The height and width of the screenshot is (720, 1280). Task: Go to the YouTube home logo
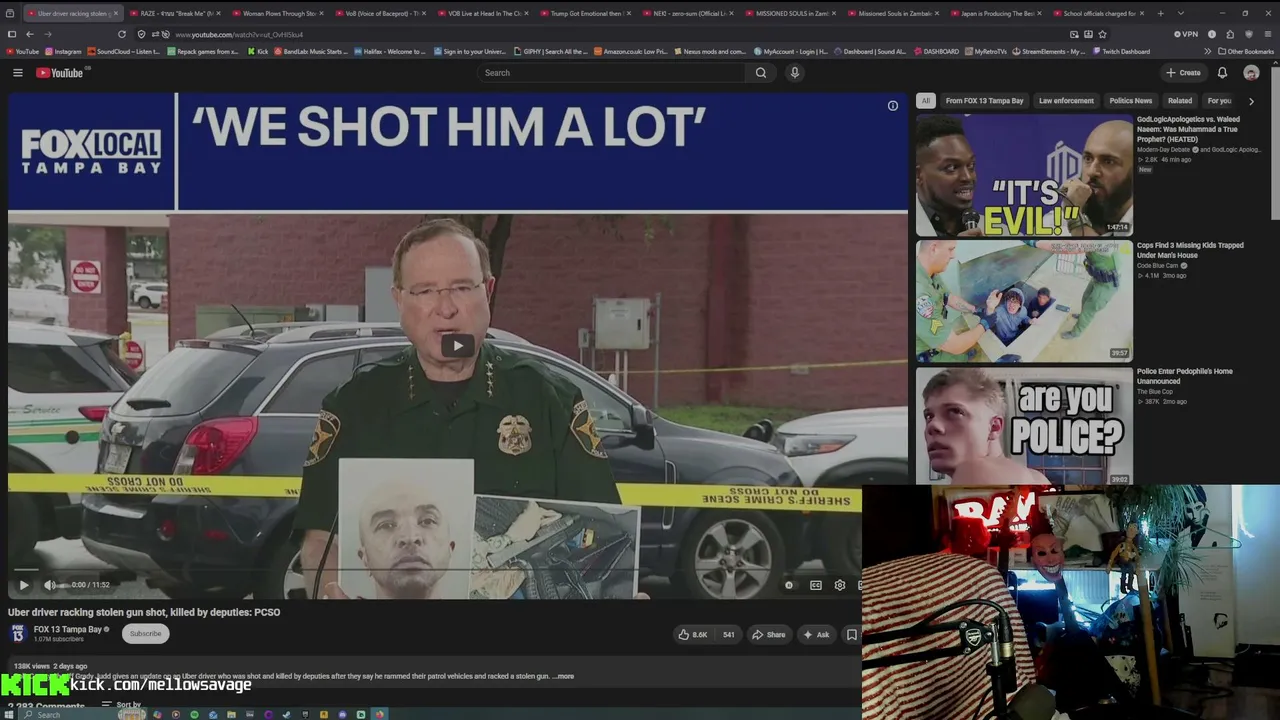[60, 73]
